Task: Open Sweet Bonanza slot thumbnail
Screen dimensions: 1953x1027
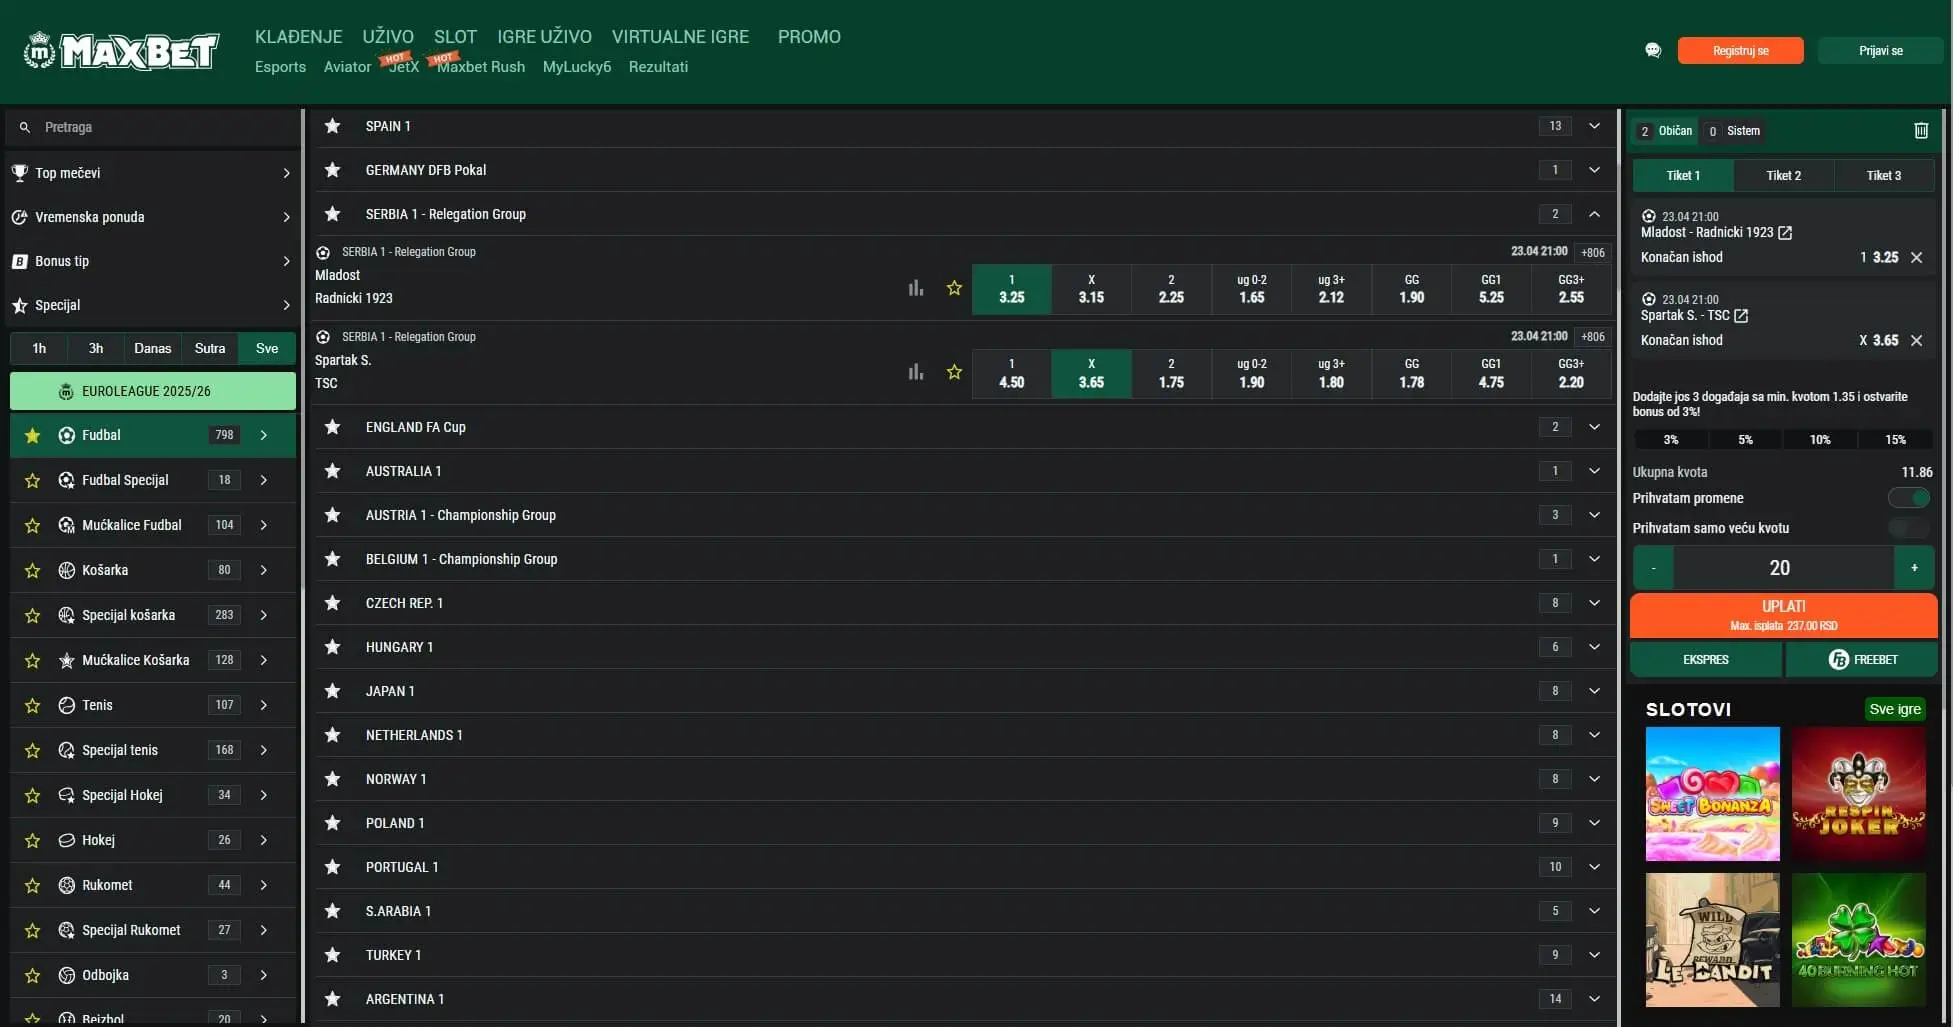Action: (x=1712, y=794)
